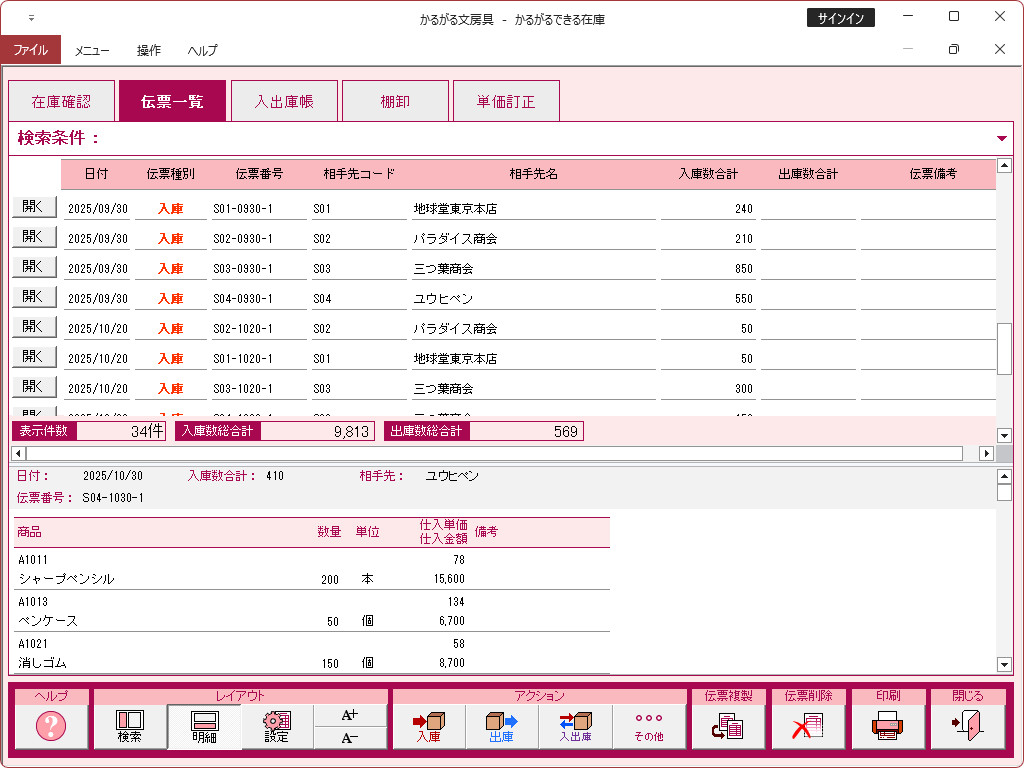Click the 伝票削除 delete slip icon
The image size is (1024, 768).
tap(807, 727)
